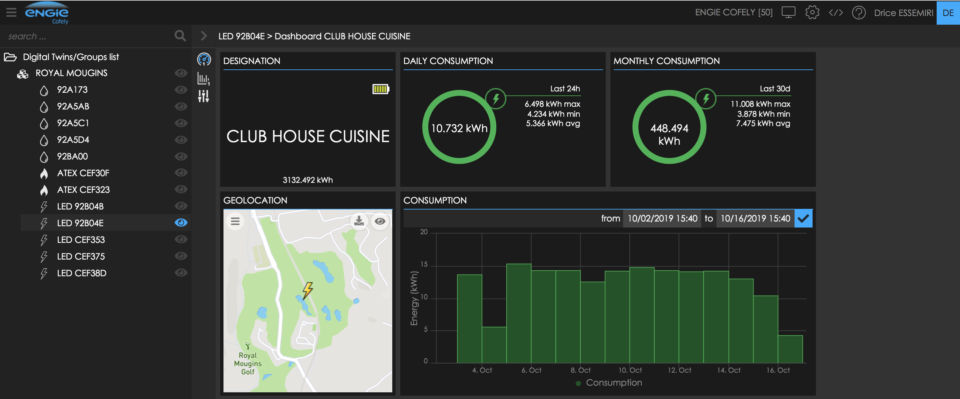Open the code brackets icon
This screenshot has width=960, height=399.
tap(835, 12)
